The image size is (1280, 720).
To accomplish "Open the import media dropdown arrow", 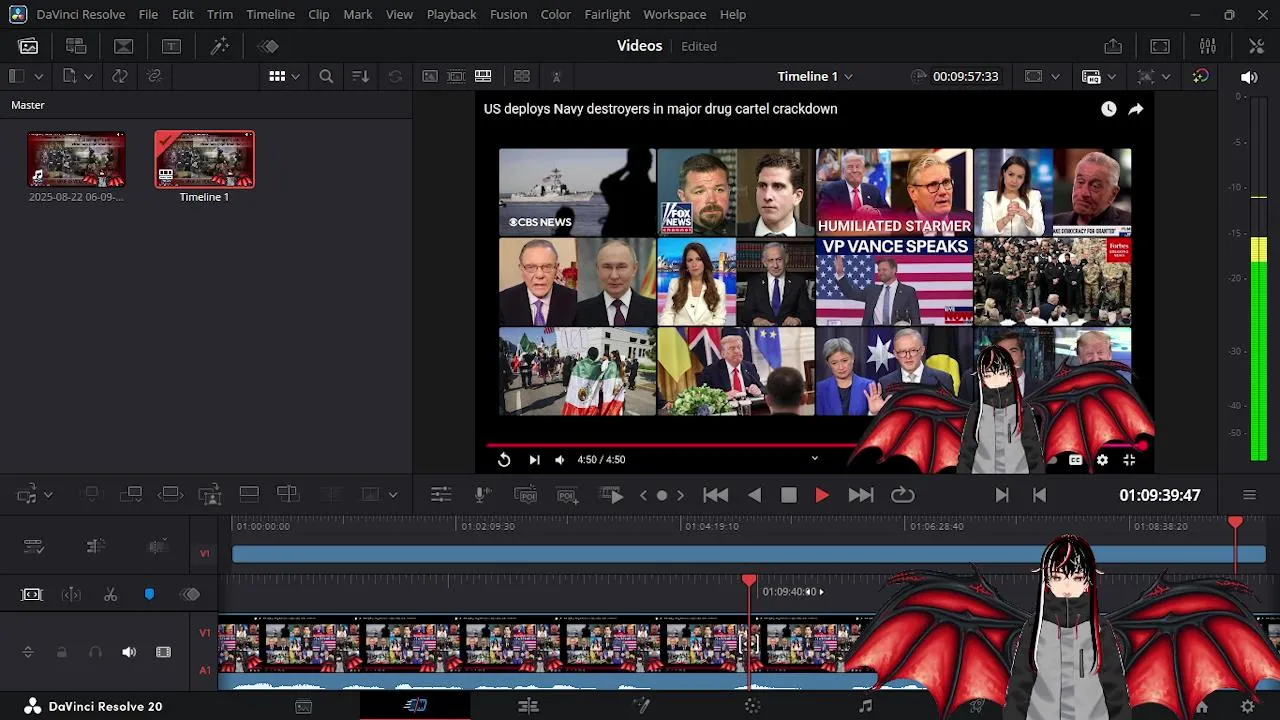I will tap(88, 76).
